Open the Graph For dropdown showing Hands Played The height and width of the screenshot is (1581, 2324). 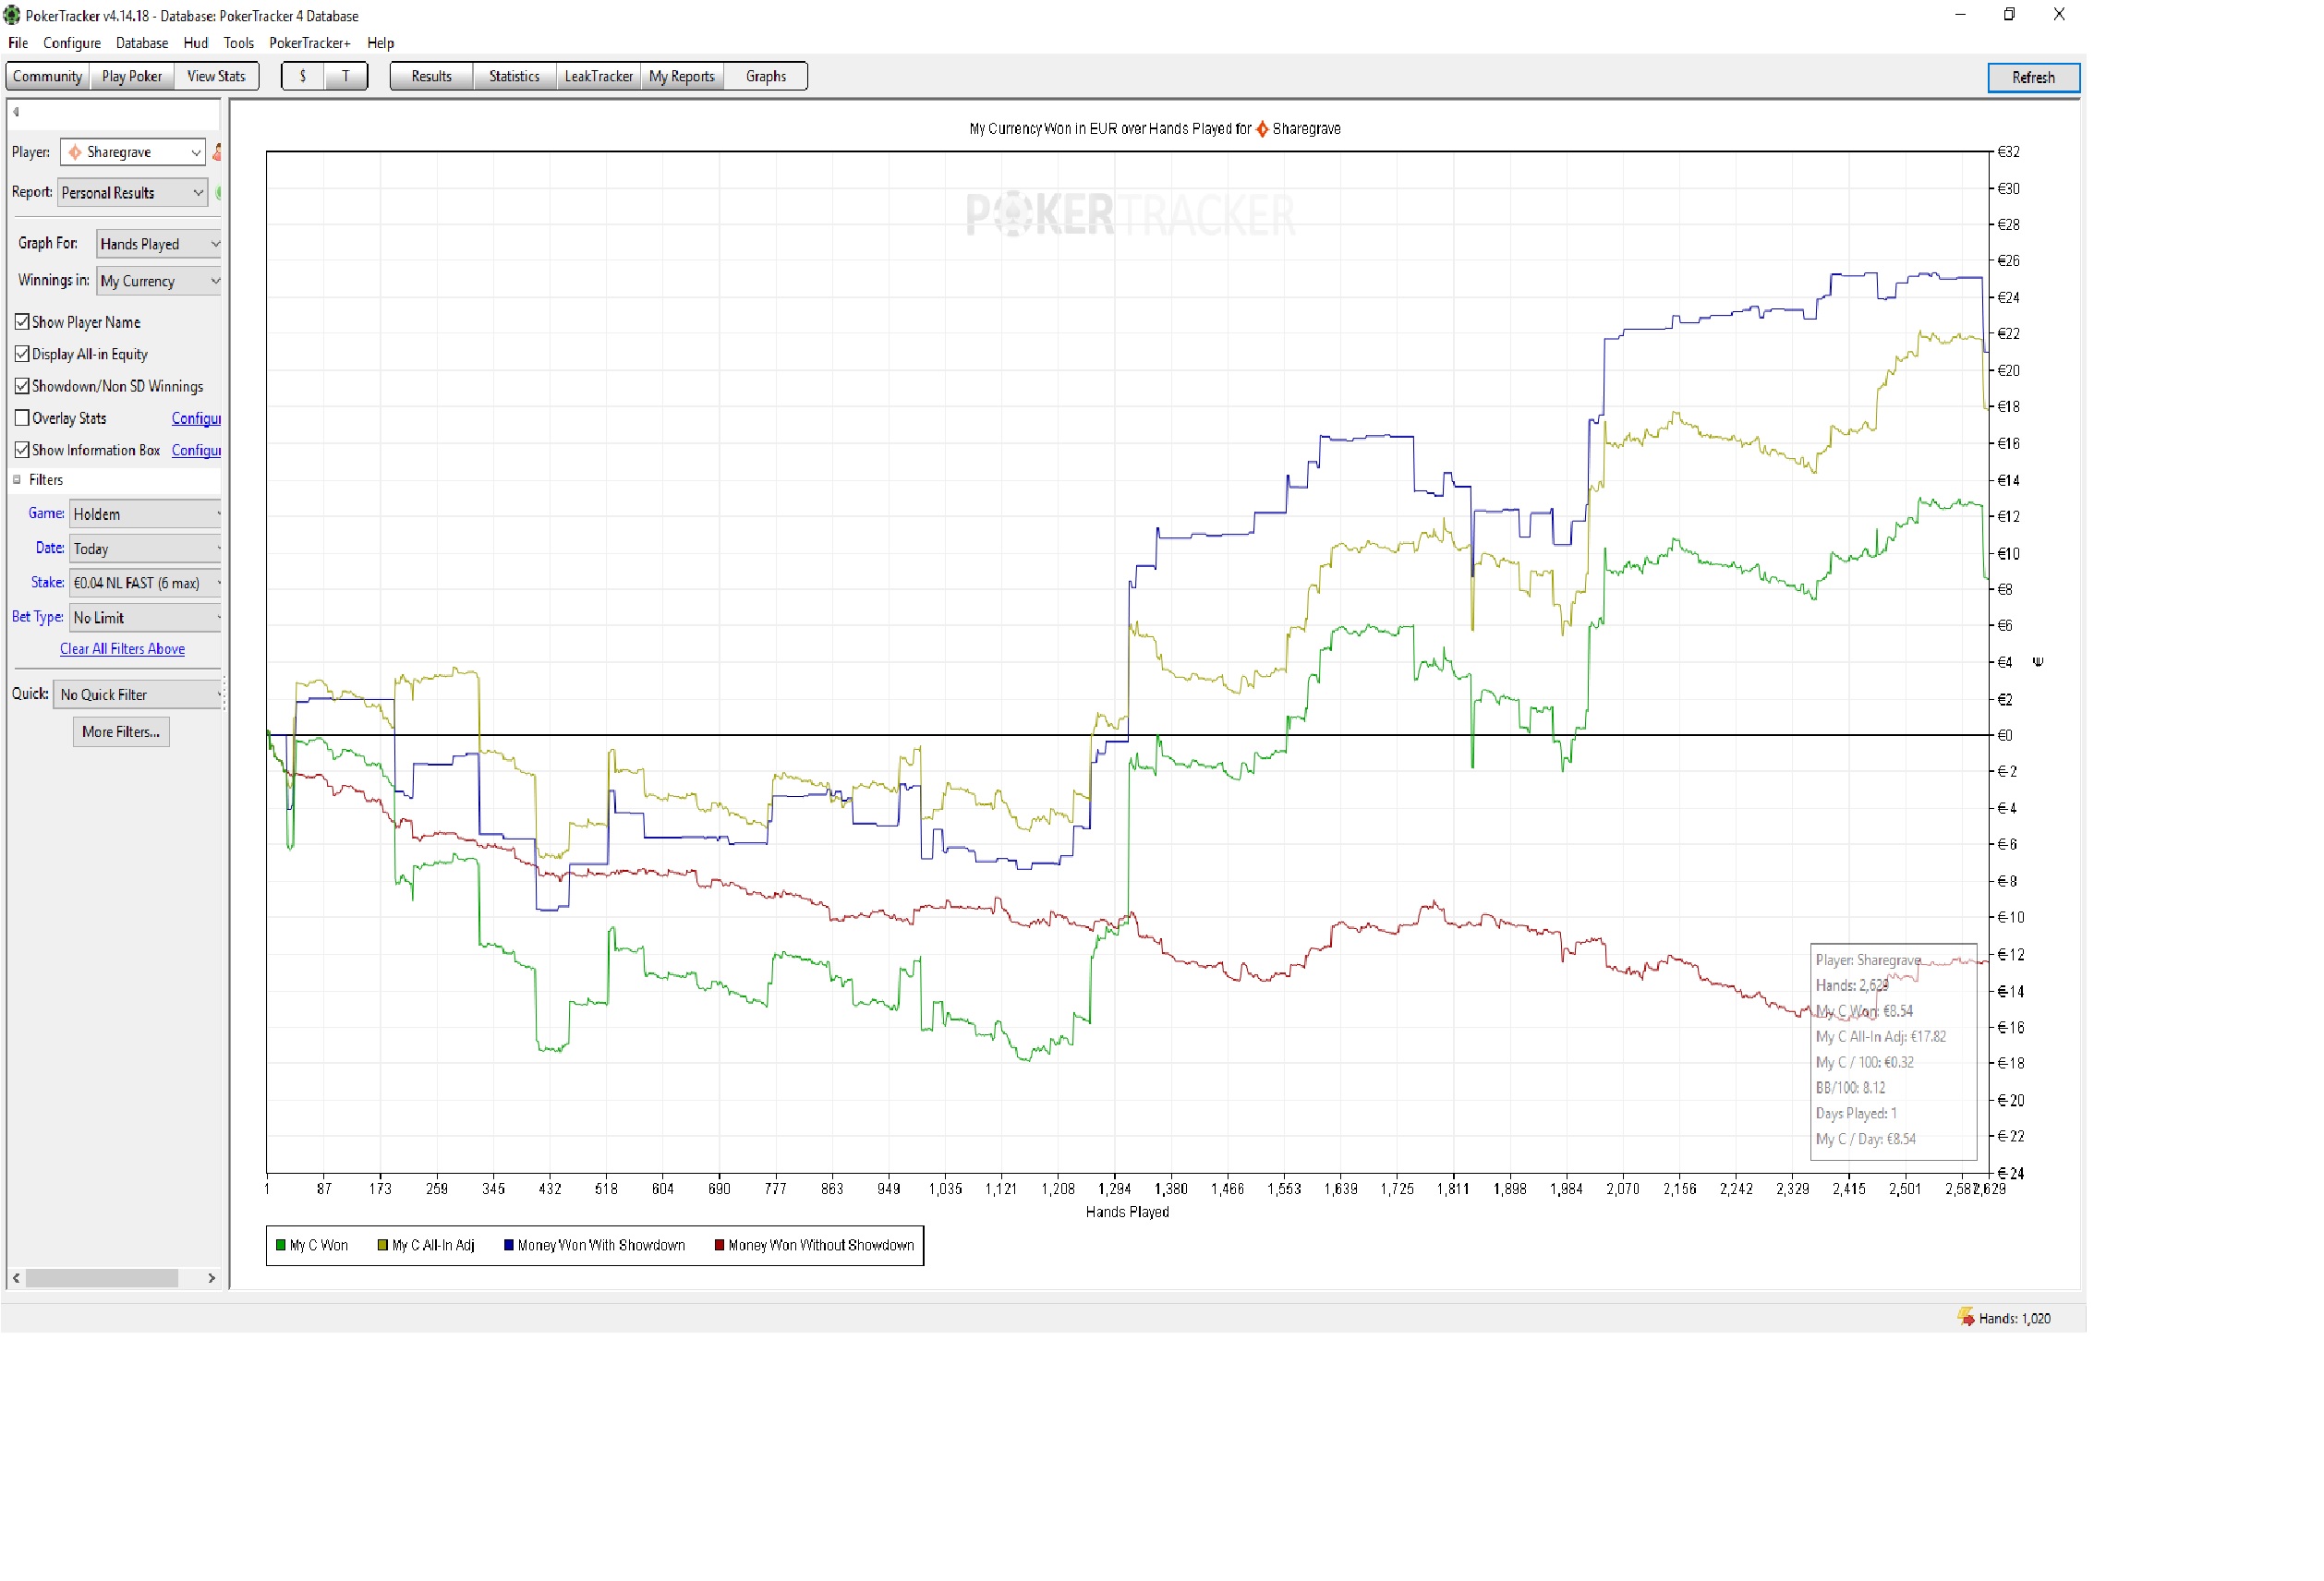[158, 244]
